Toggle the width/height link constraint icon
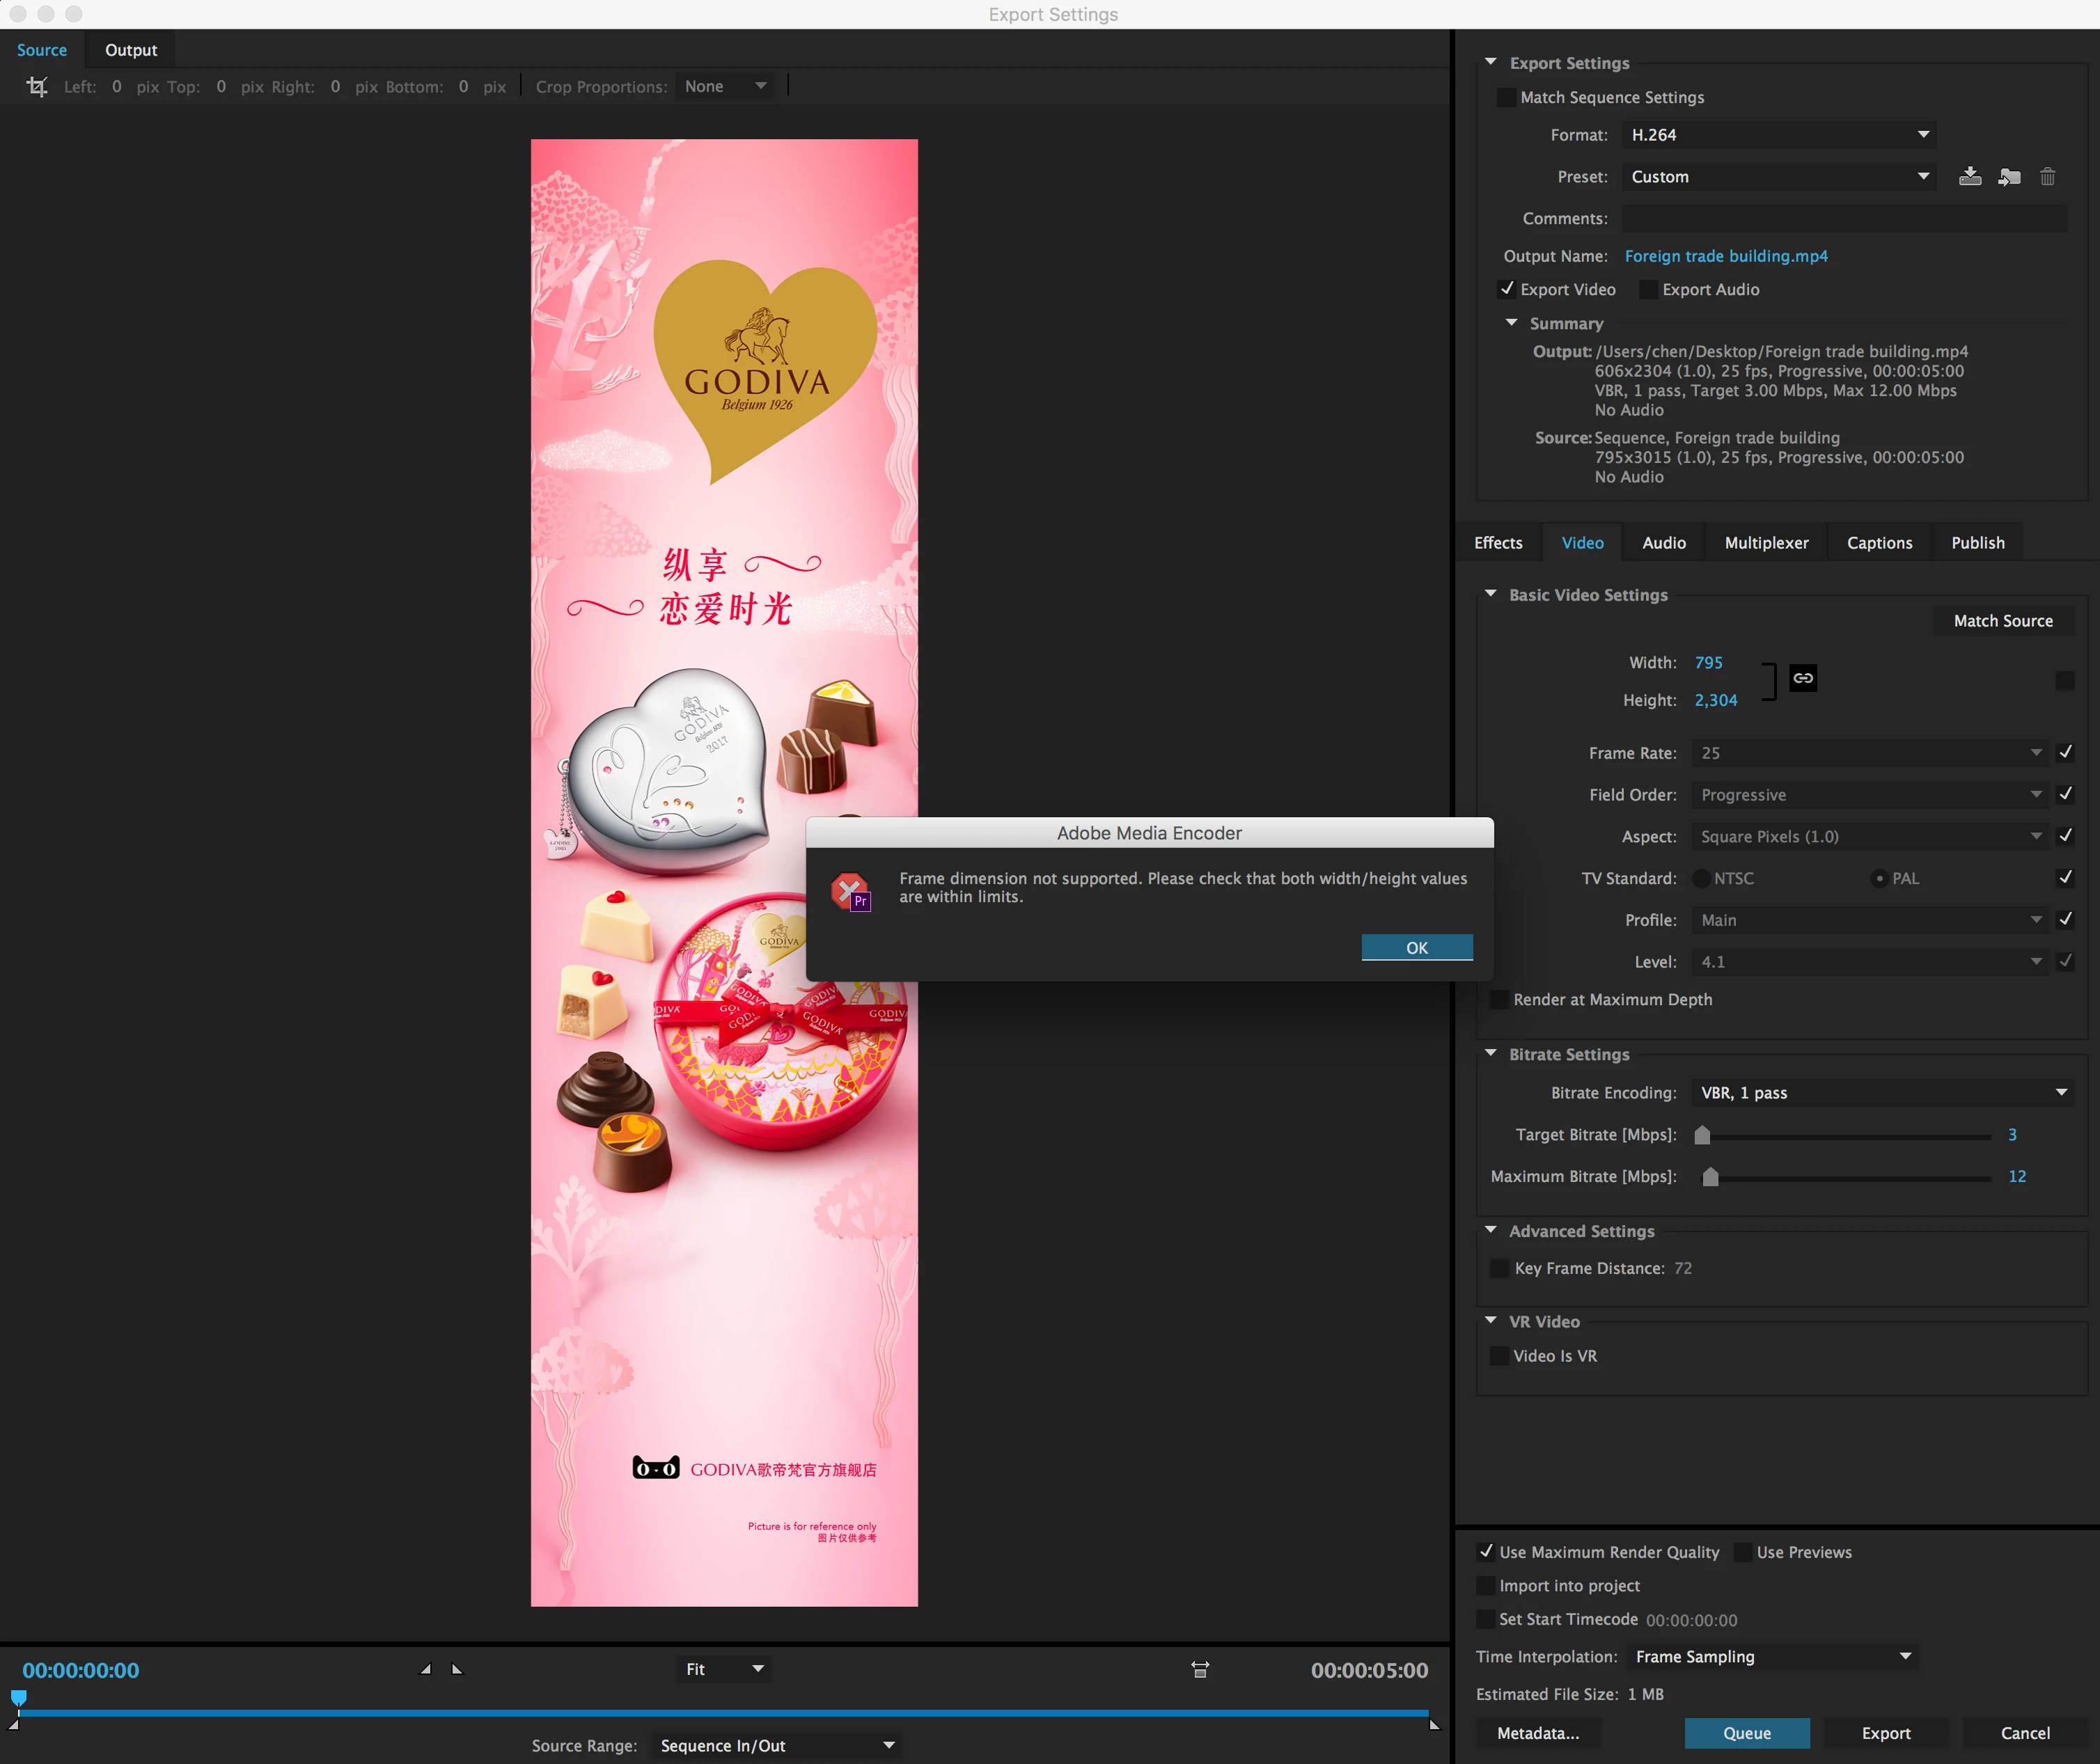 (1802, 678)
